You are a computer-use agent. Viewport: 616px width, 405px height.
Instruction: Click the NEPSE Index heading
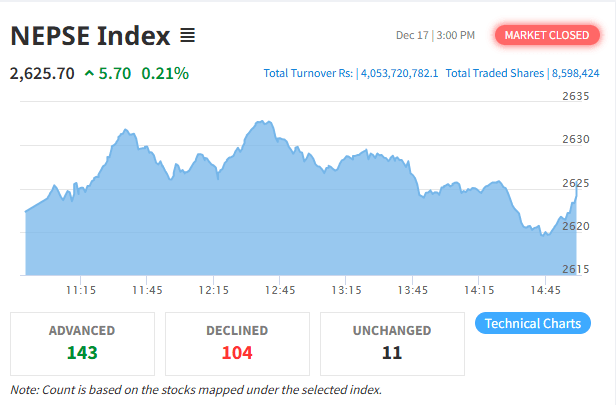pos(90,36)
